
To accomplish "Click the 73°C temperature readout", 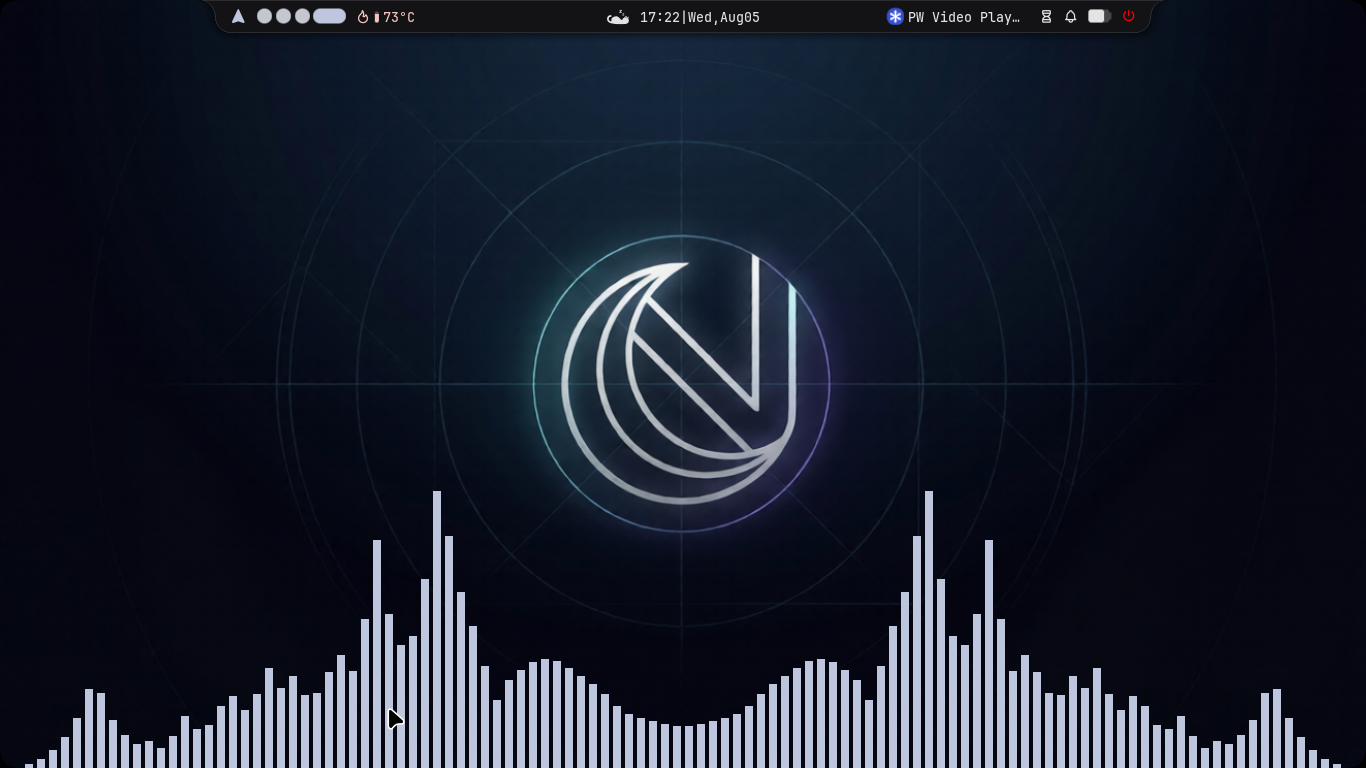I will (x=398, y=17).
